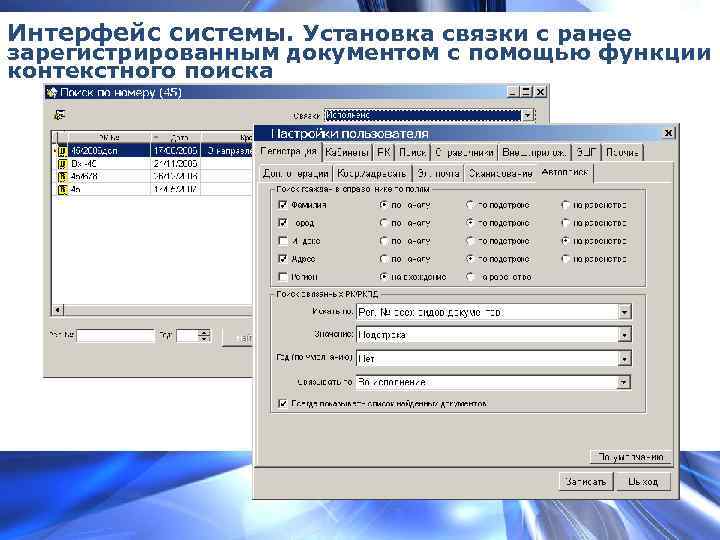Switch to the РК tab
This screenshot has width=720, height=540.
(x=383, y=152)
